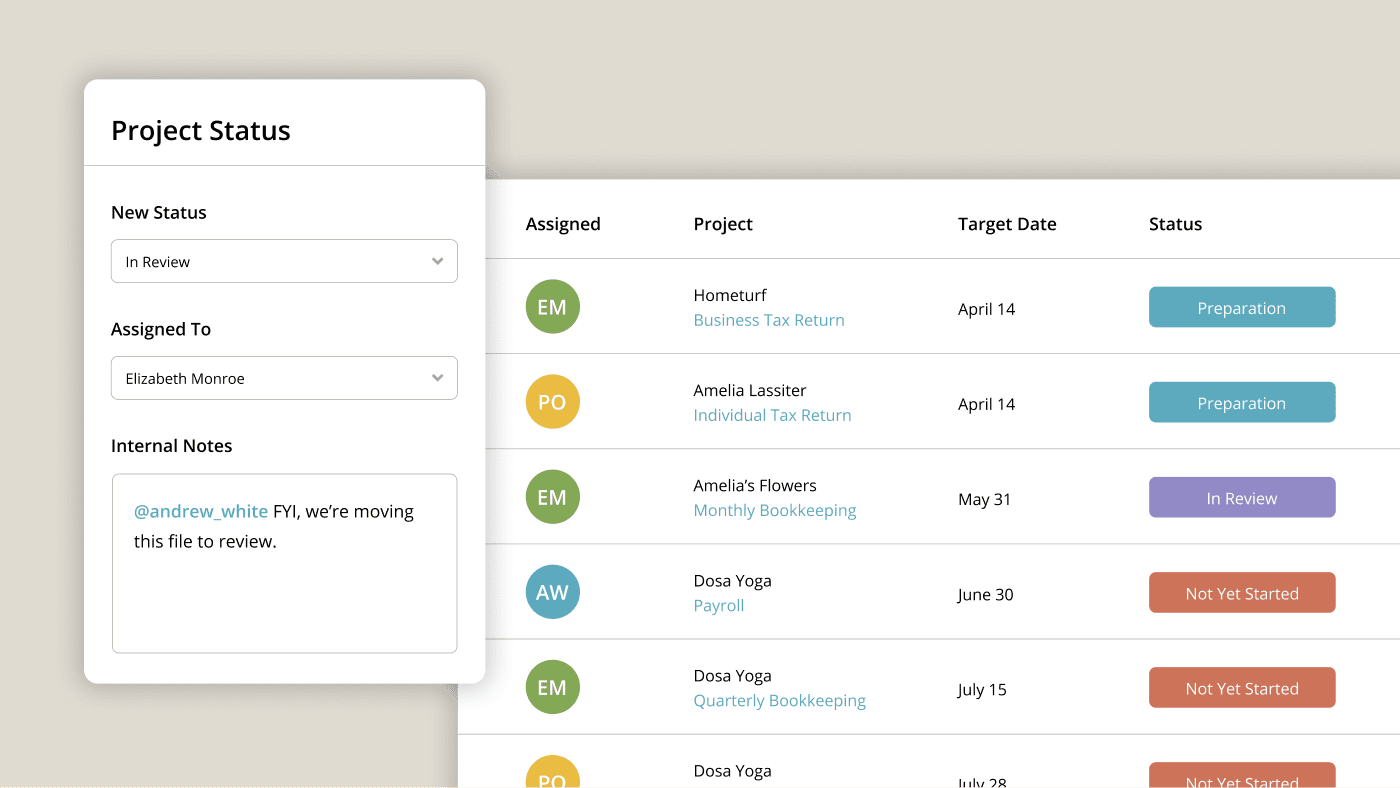Click the In Review badge for Amelia's Flowers

[1242, 497]
